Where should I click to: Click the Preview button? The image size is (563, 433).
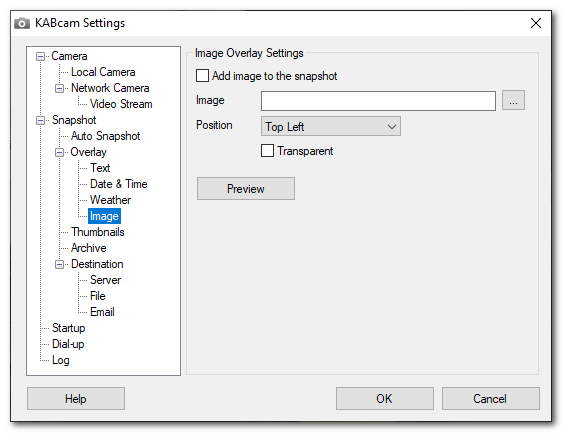click(x=246, y=188)
